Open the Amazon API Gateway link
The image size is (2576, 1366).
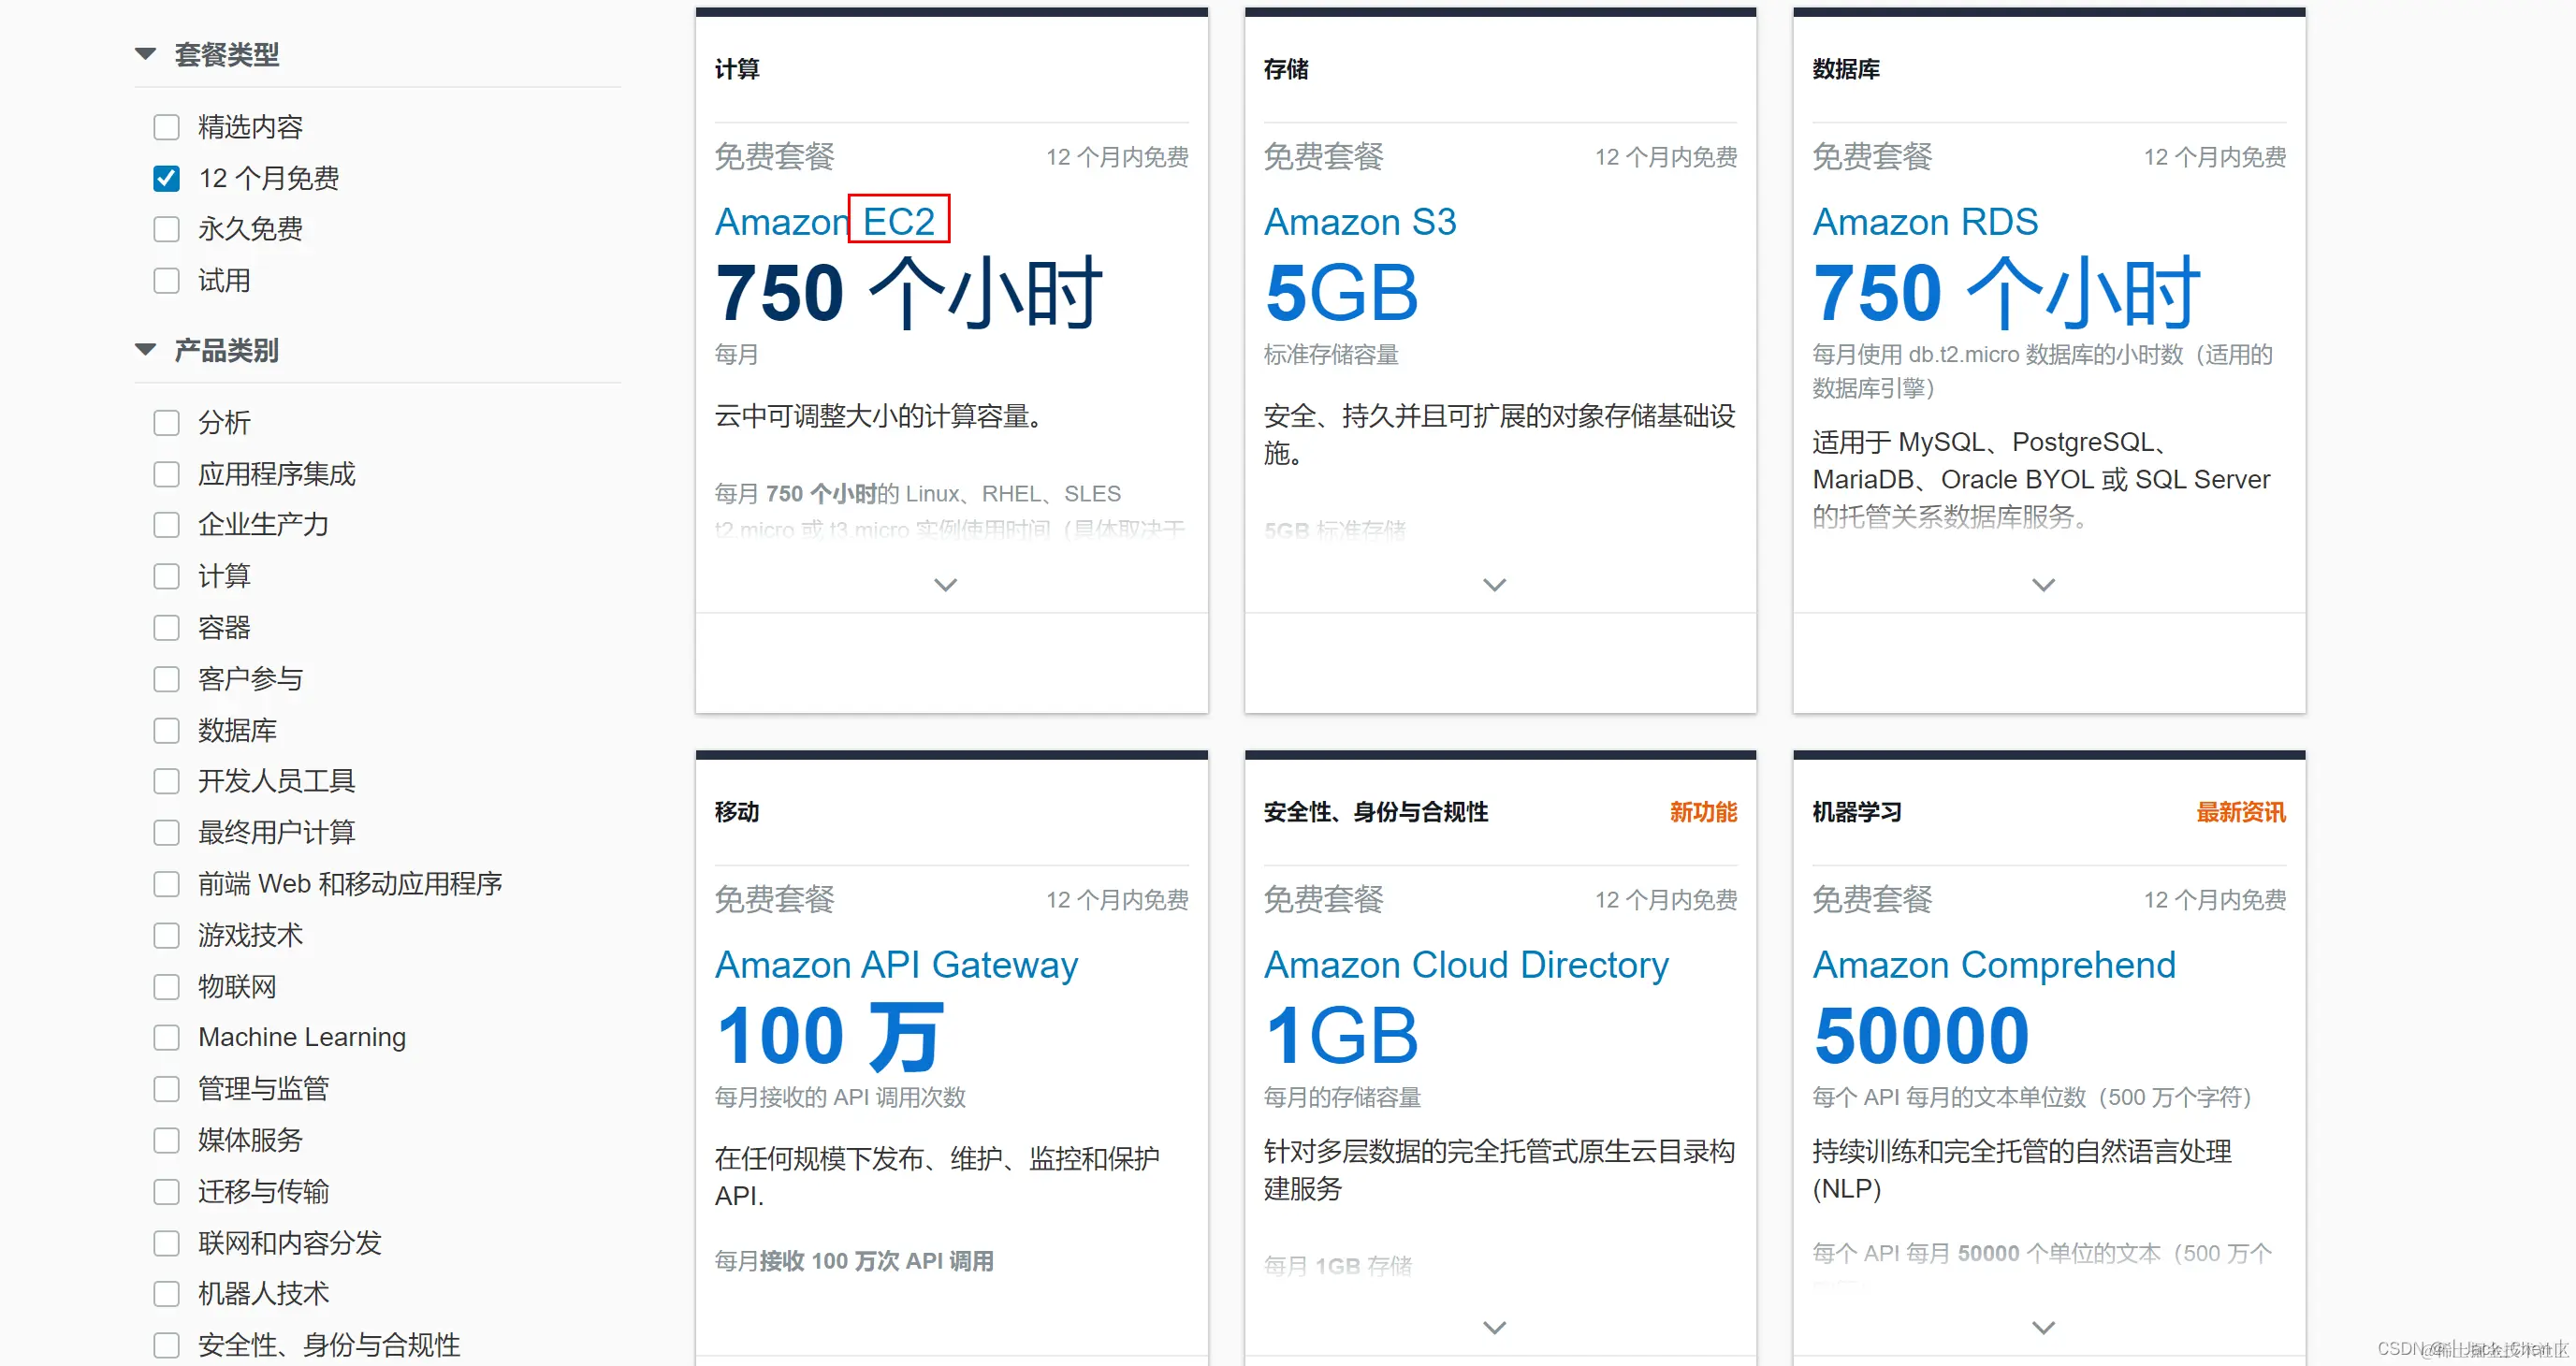point(896,965)
